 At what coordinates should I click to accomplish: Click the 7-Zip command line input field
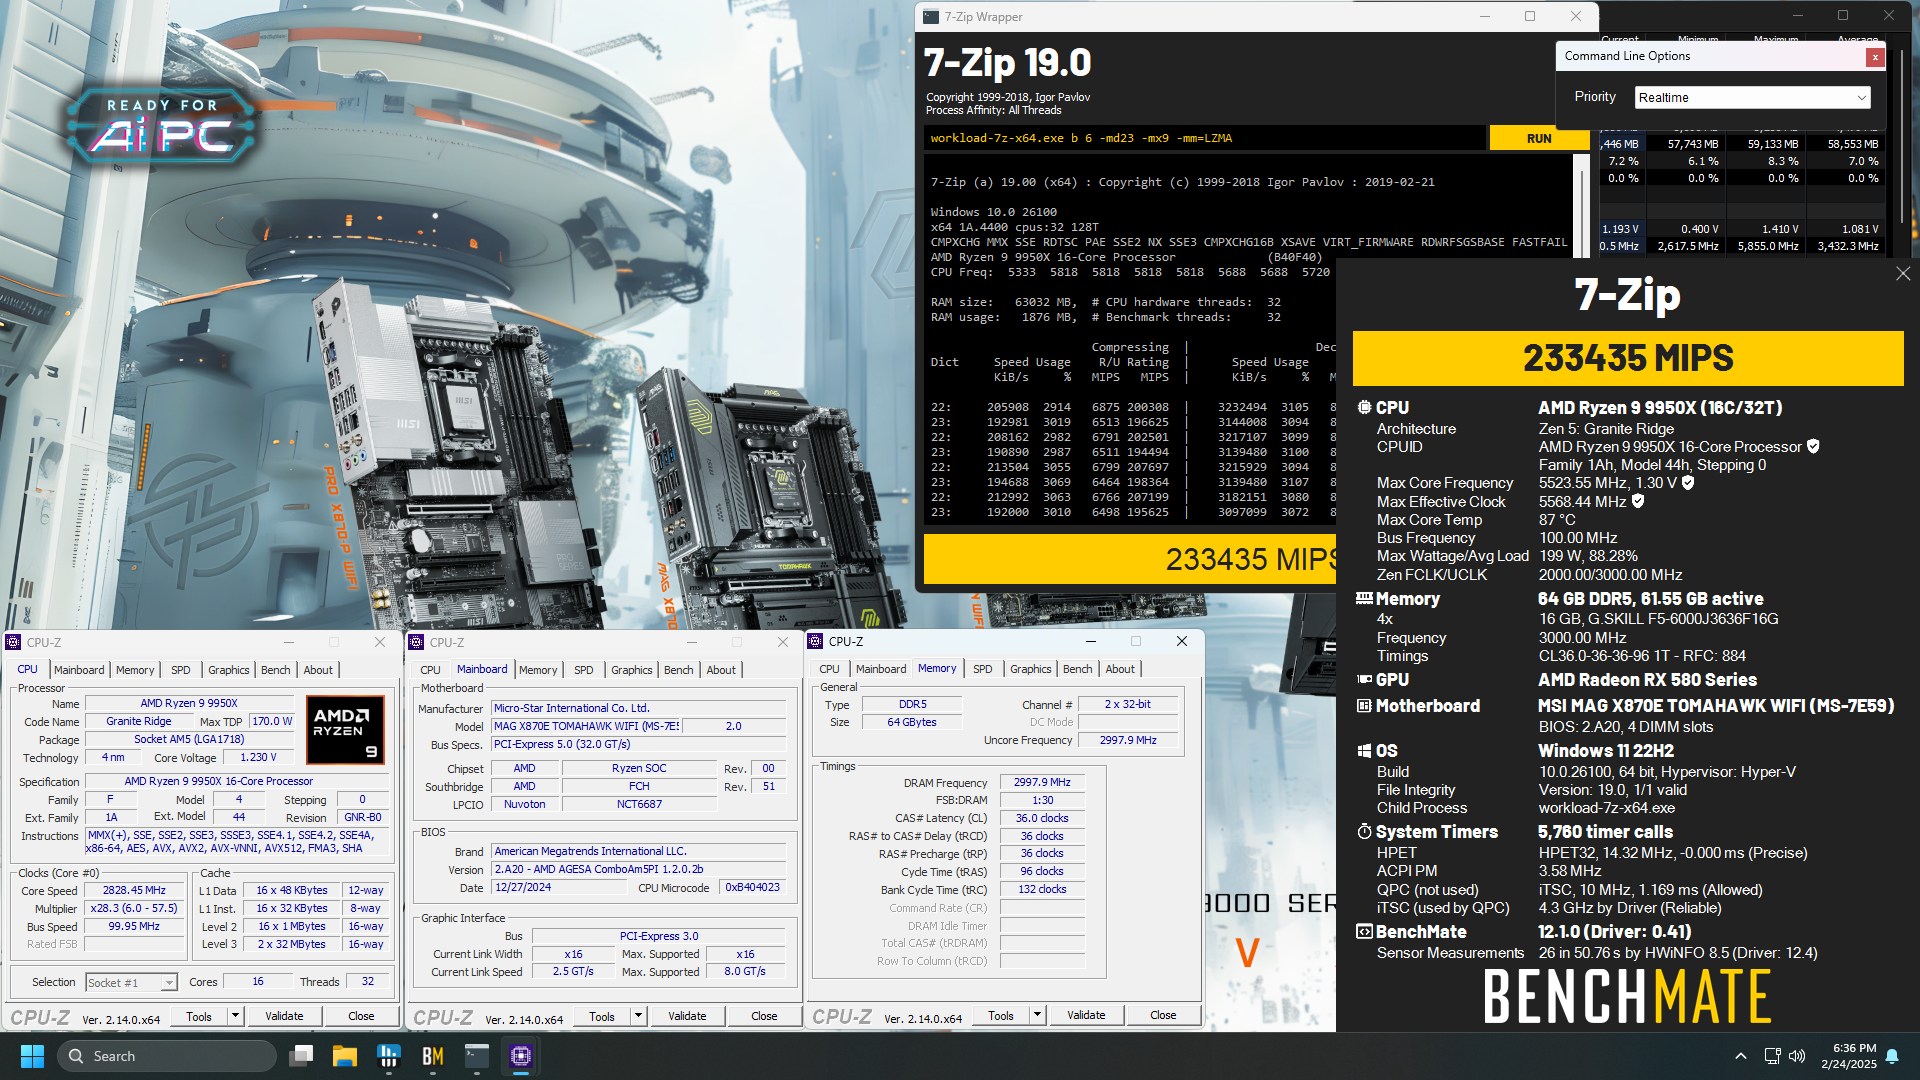[x=1204, y=138]
